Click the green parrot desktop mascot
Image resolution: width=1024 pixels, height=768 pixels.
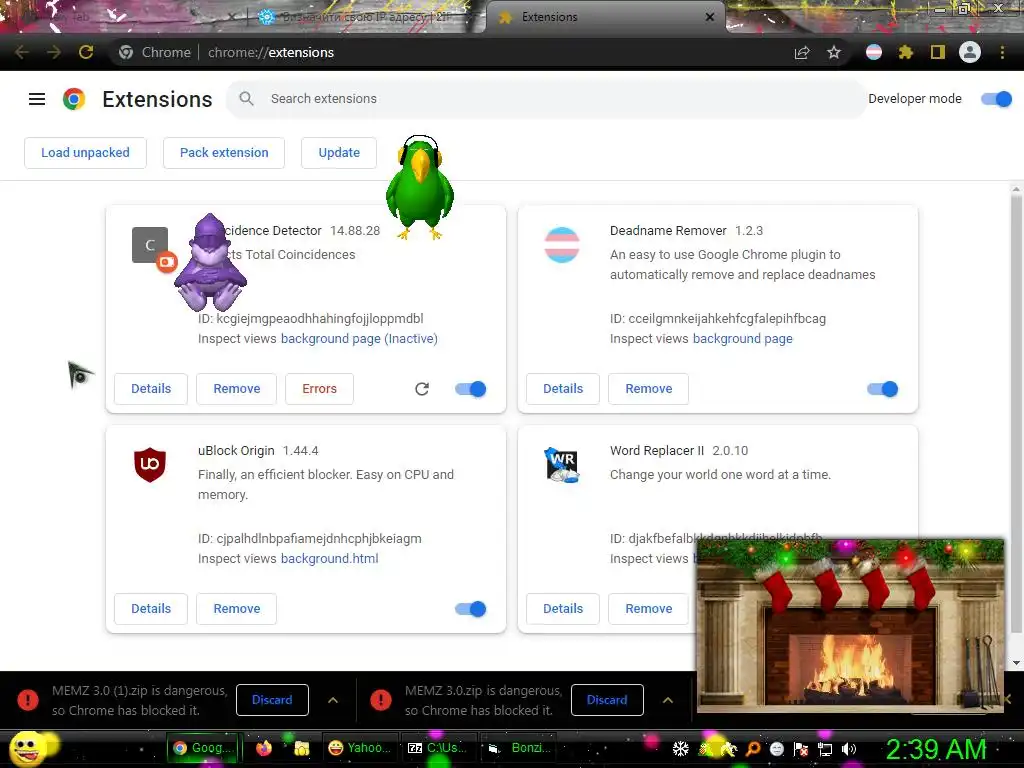point(419,188)
